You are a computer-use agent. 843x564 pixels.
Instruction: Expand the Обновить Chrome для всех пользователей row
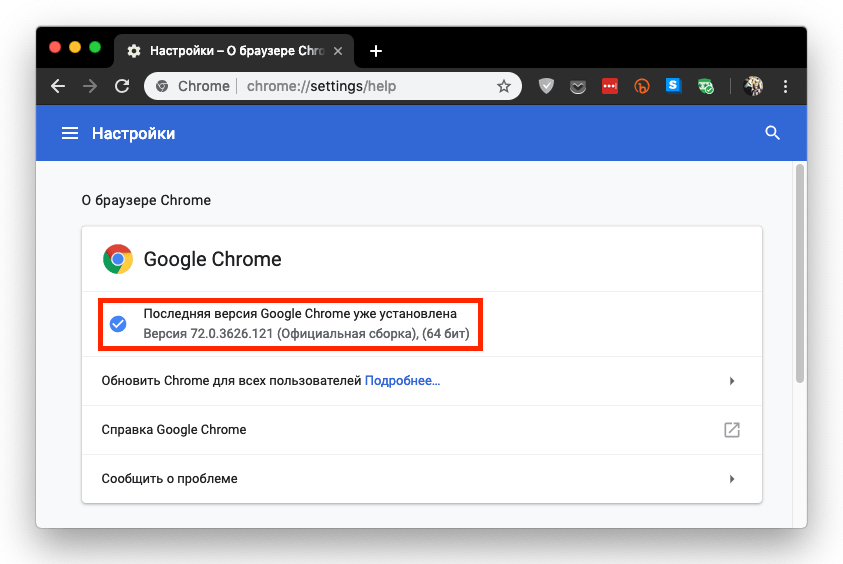(422, 381)
